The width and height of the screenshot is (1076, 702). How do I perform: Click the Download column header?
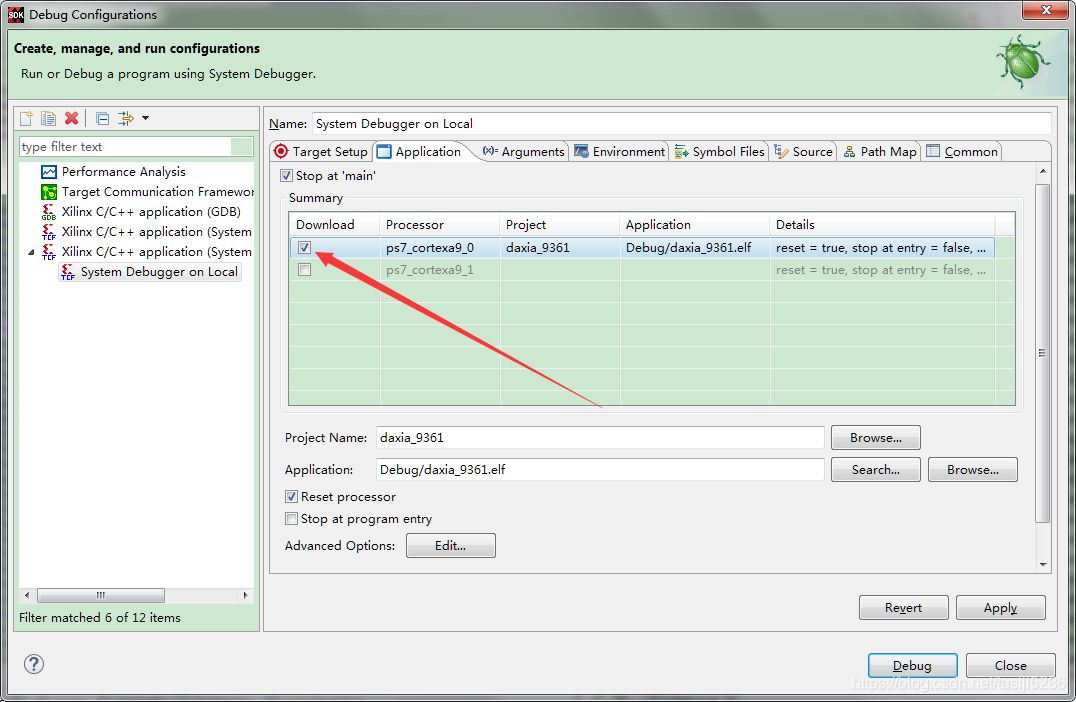(334, 224)
